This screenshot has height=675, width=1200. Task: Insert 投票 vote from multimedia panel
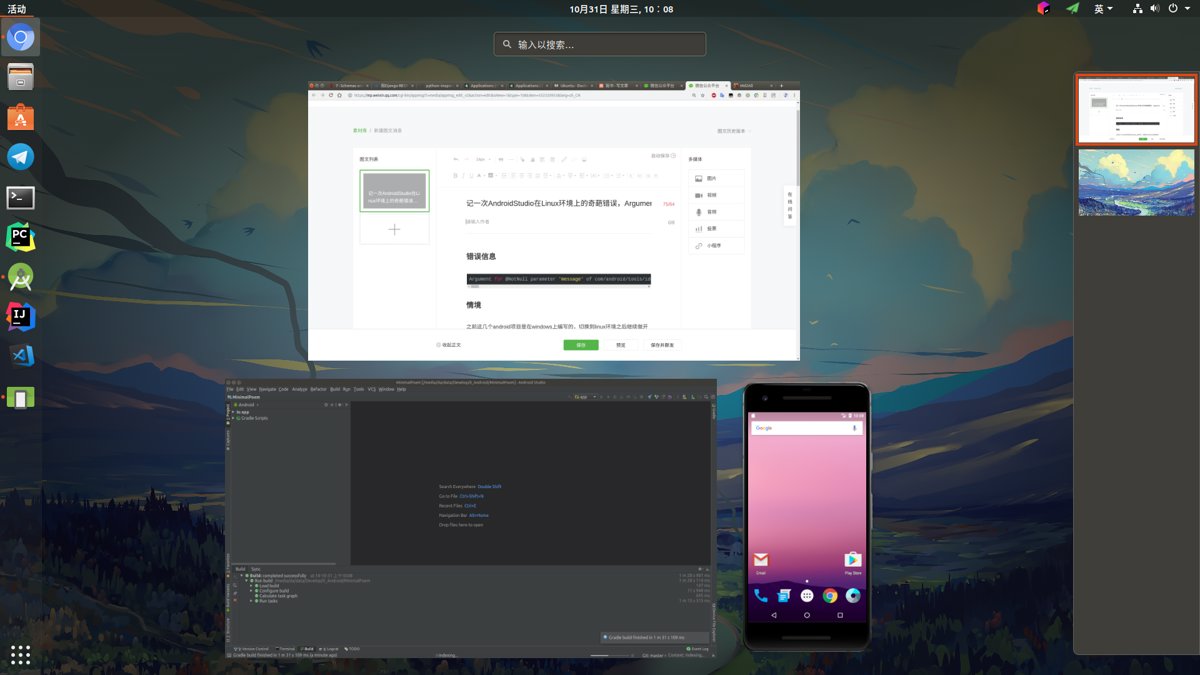[716, 228]
